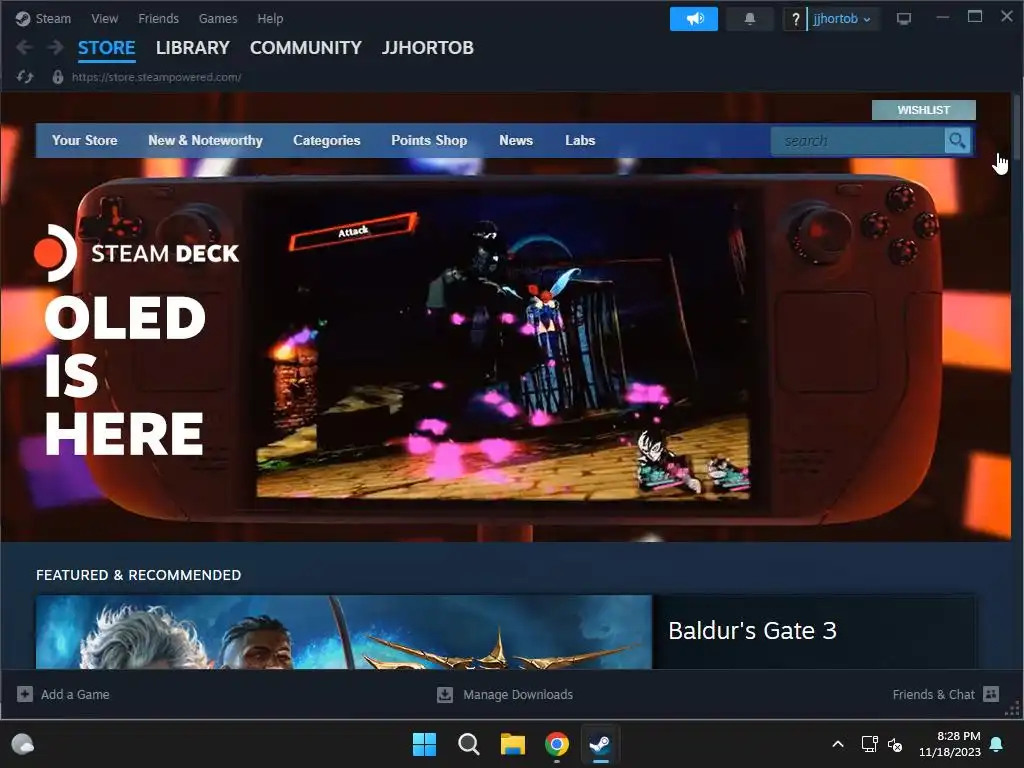Click the question mark help icon
1024x768 pixels.
pos(795,19)
